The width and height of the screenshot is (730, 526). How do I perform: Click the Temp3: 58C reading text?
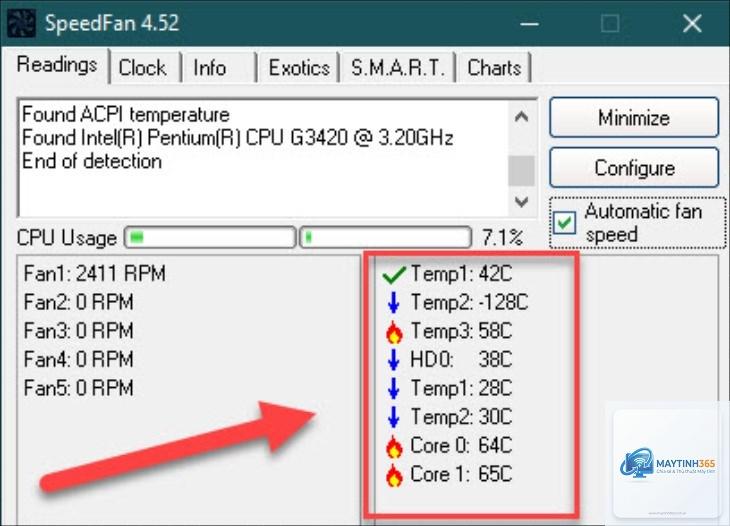tap(461, 331)
